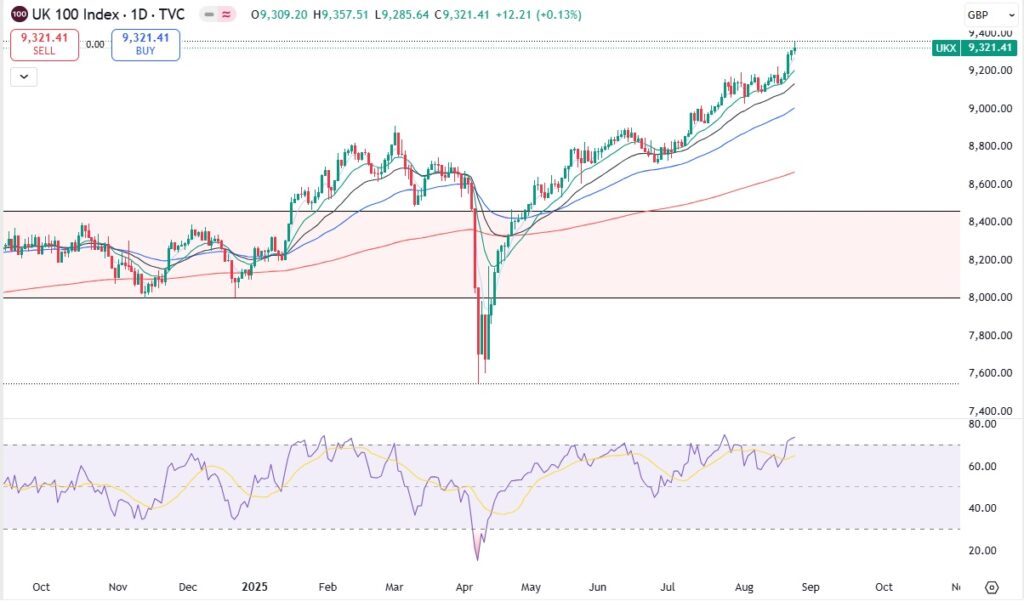This screenshot has width=1024, height=601.
Task: Click the red dash icon beside the title
Action: pyautogui.click(x=209, y=14)
